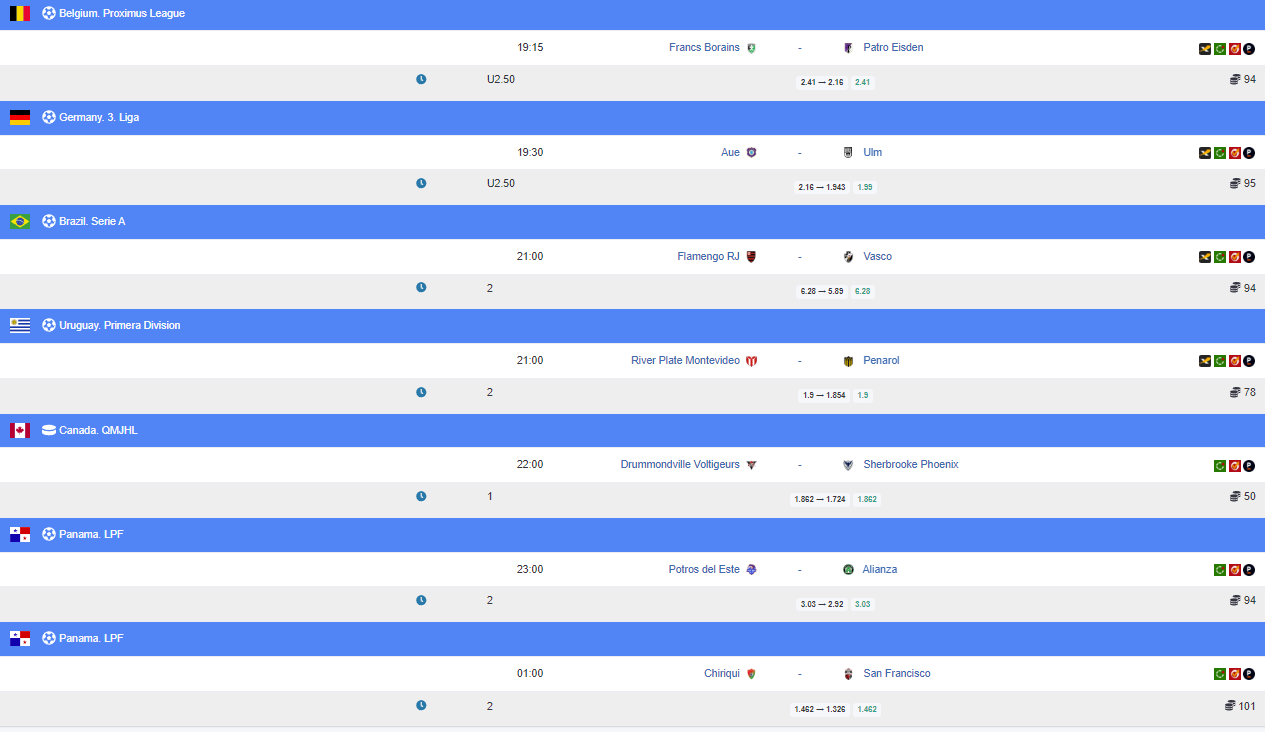1265x732 pixels.
Task: Click green bookmaker icon in Chiriqui row
Action: [x=1220, y=674]
